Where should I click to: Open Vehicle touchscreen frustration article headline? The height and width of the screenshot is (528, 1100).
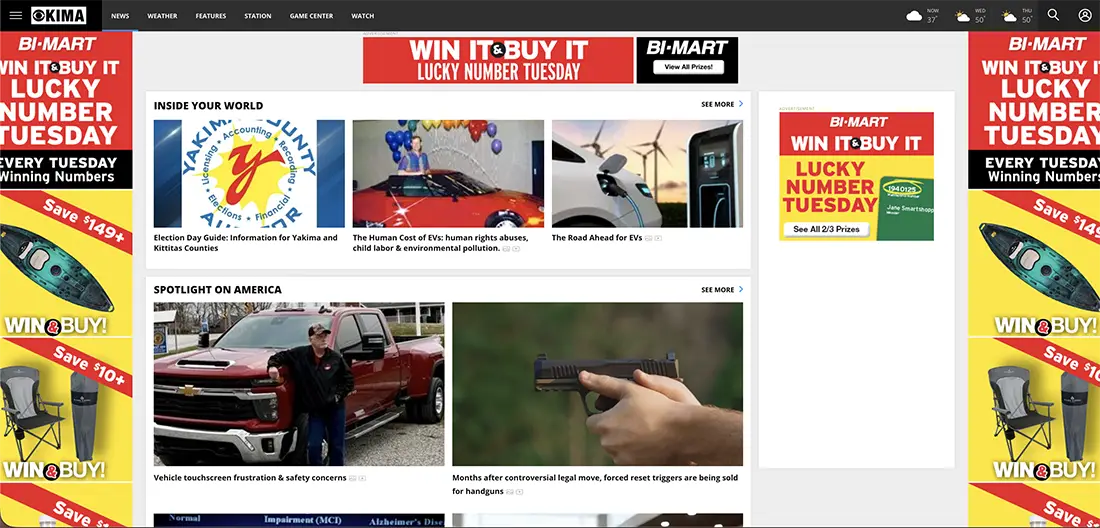(x=250, y=478)
